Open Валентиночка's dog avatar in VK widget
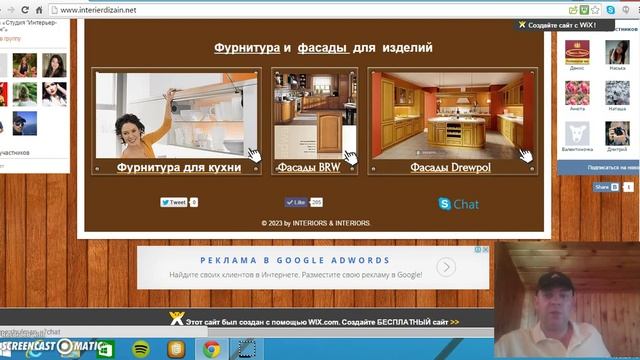 pyautogui.click(x=577, y=133)
